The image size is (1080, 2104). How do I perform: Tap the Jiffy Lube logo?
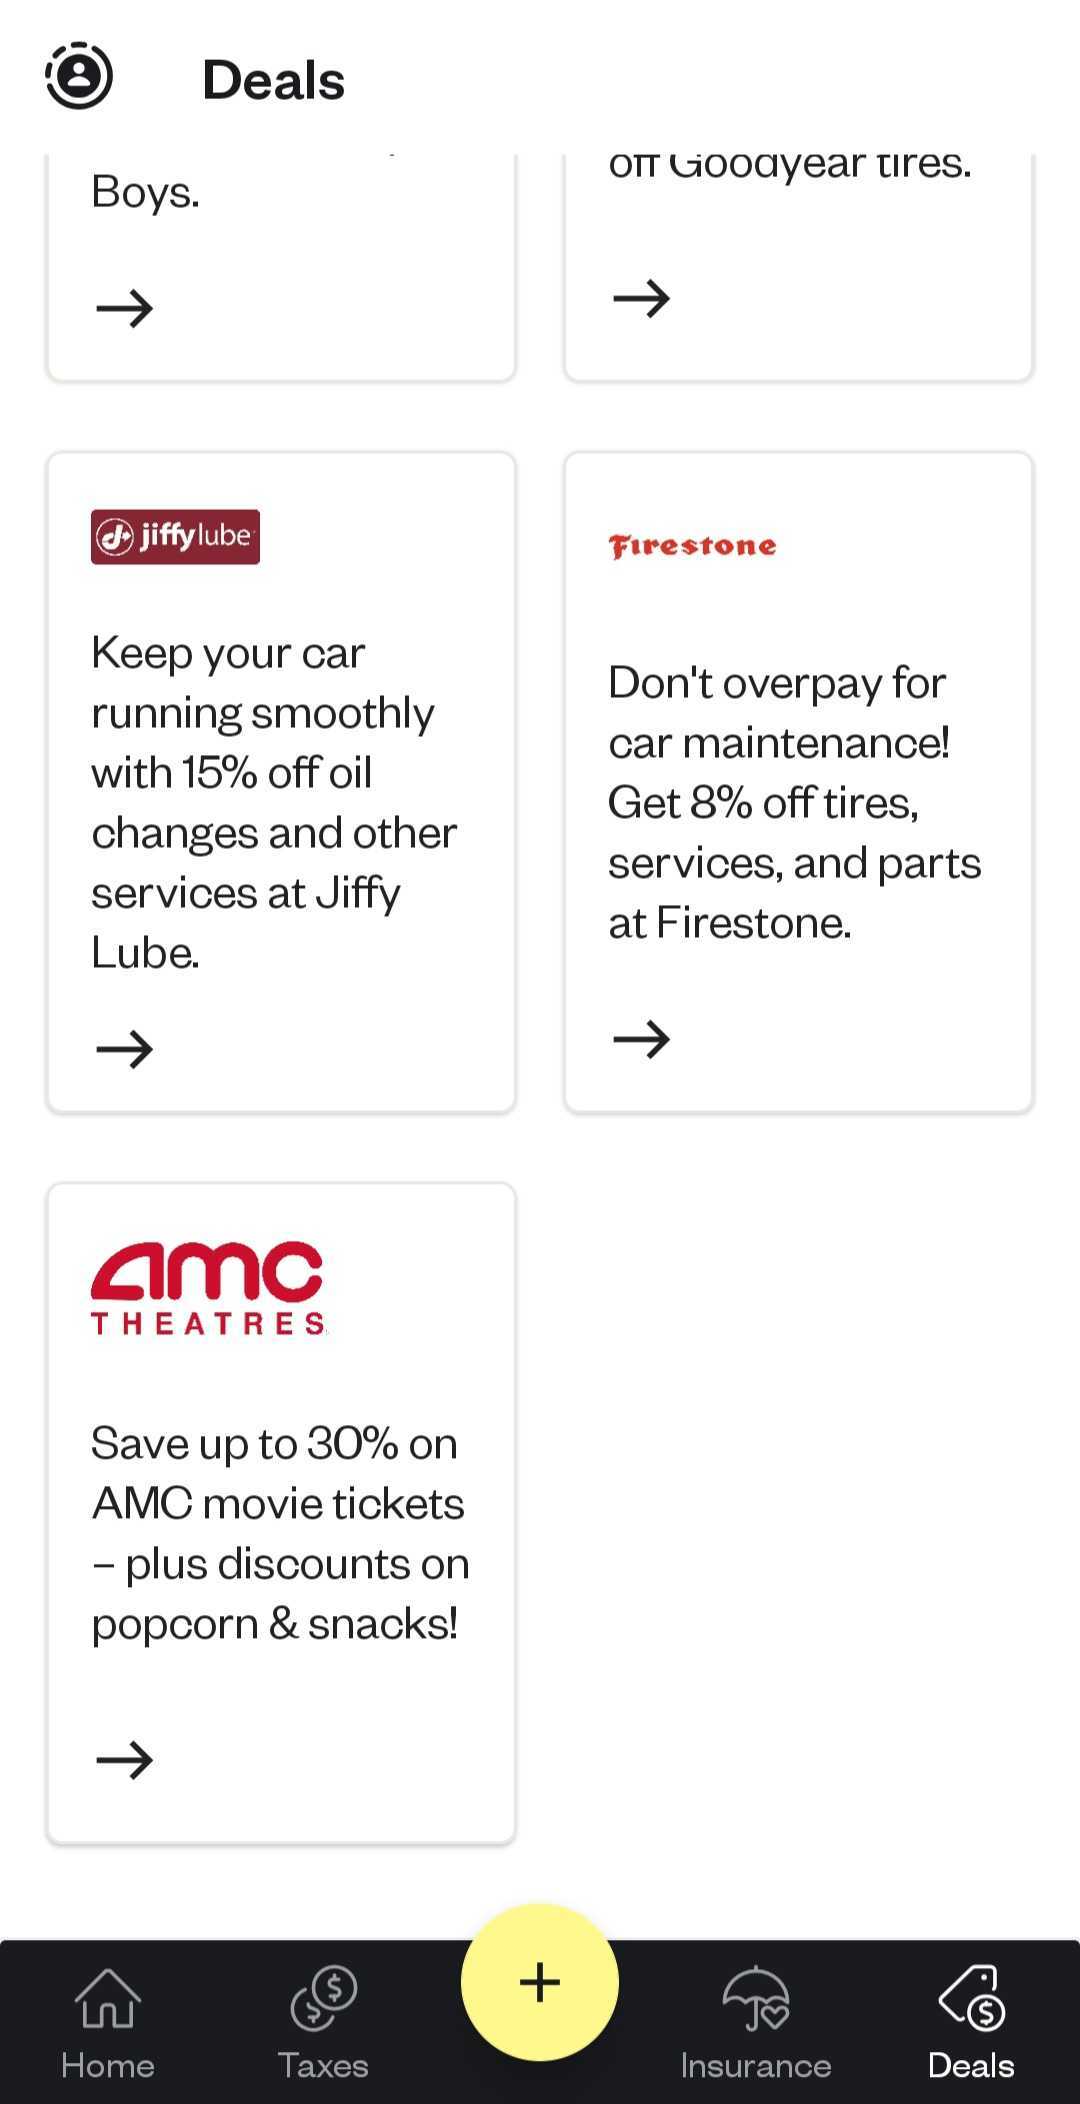click(175, 537)
